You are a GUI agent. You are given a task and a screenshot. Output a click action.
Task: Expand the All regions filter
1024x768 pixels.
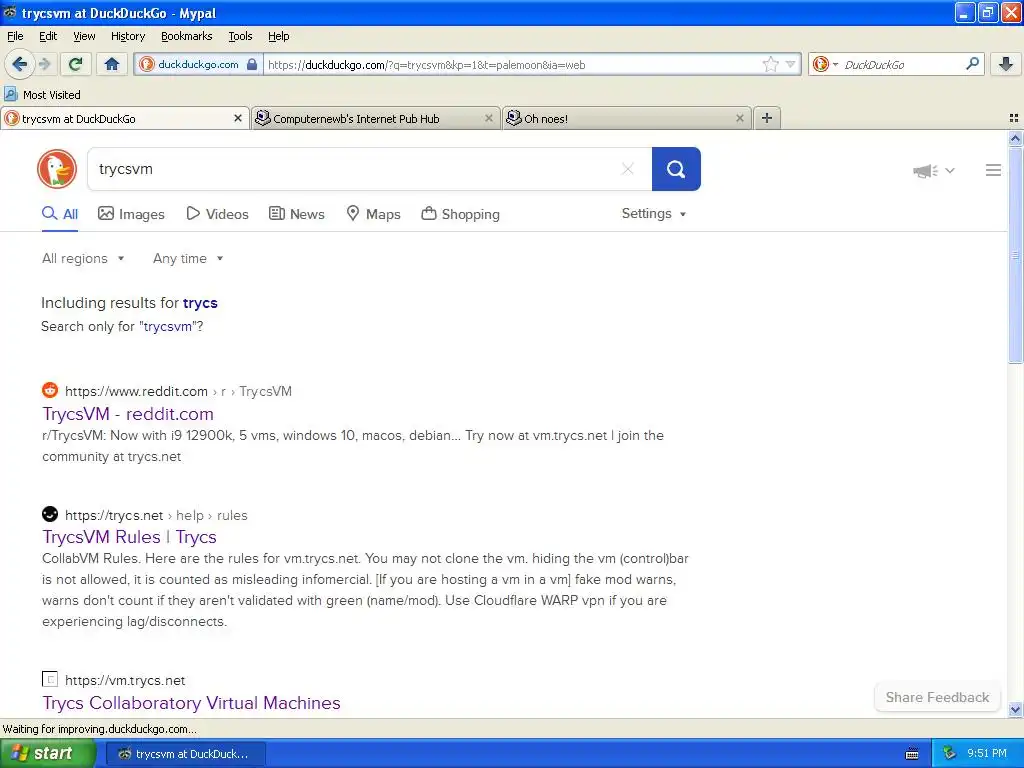[83, 259]
